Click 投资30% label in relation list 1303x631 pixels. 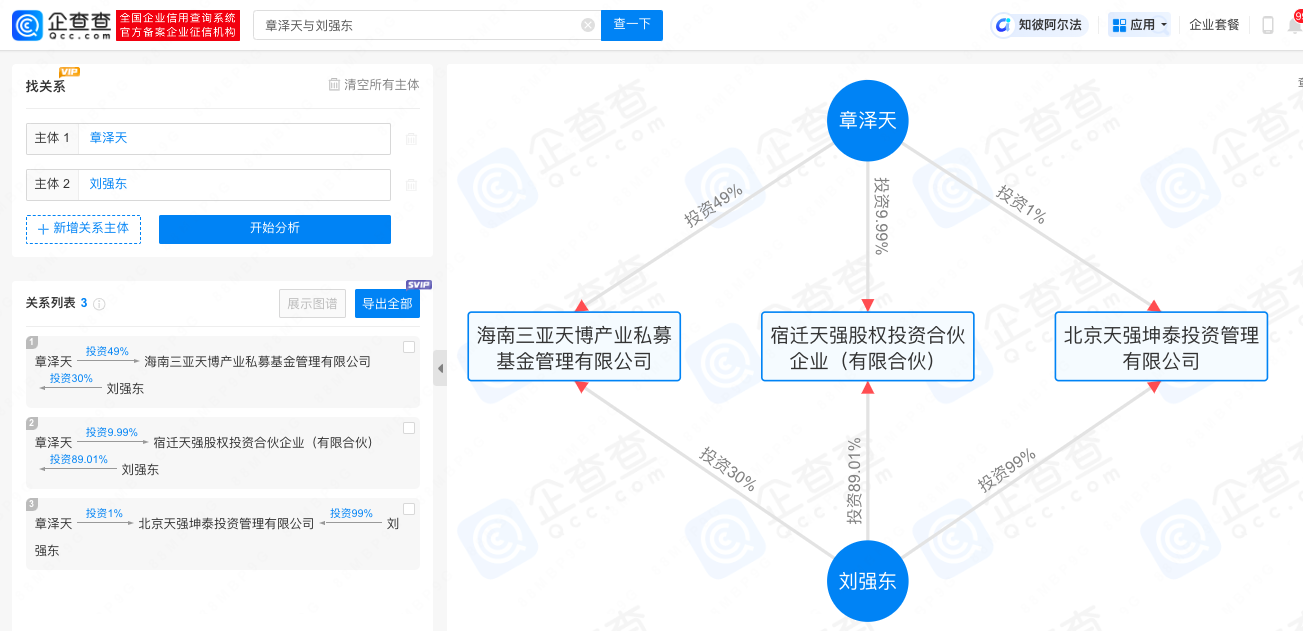click(71, 379)
